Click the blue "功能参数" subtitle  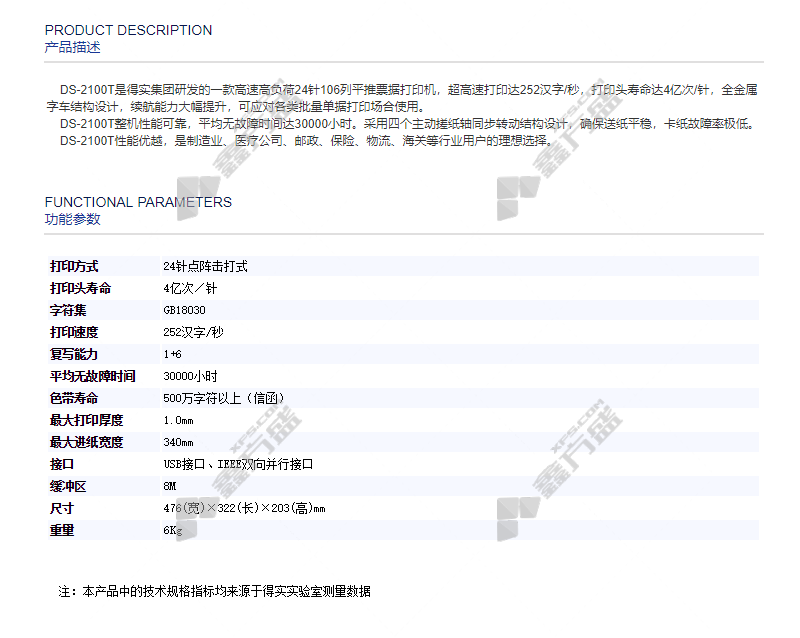pyautogui.click(x=72, y=219)
